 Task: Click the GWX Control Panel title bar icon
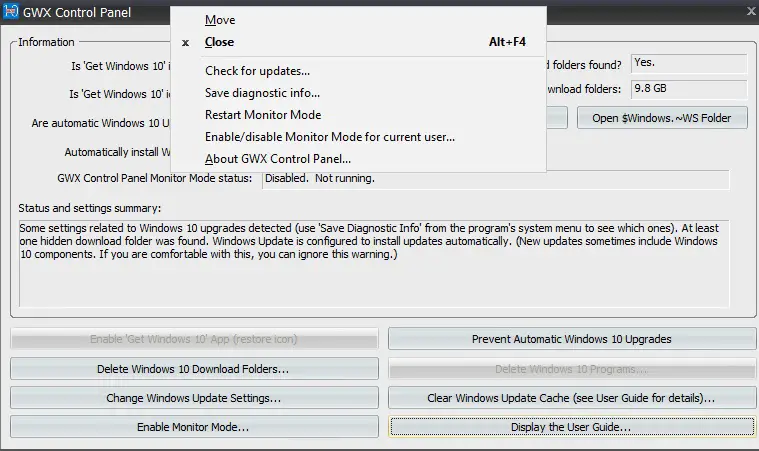click(x=11, y=12)
